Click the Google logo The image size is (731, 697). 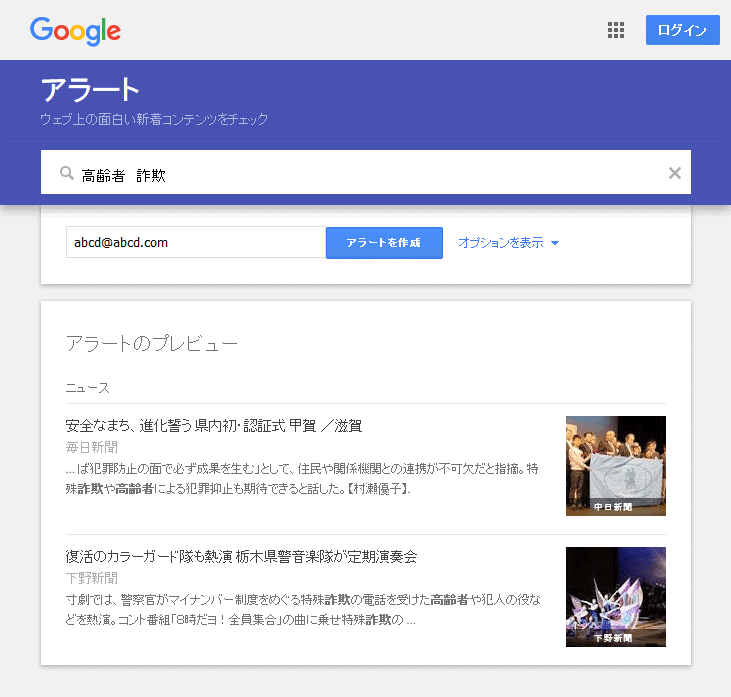tap(75, 31)
